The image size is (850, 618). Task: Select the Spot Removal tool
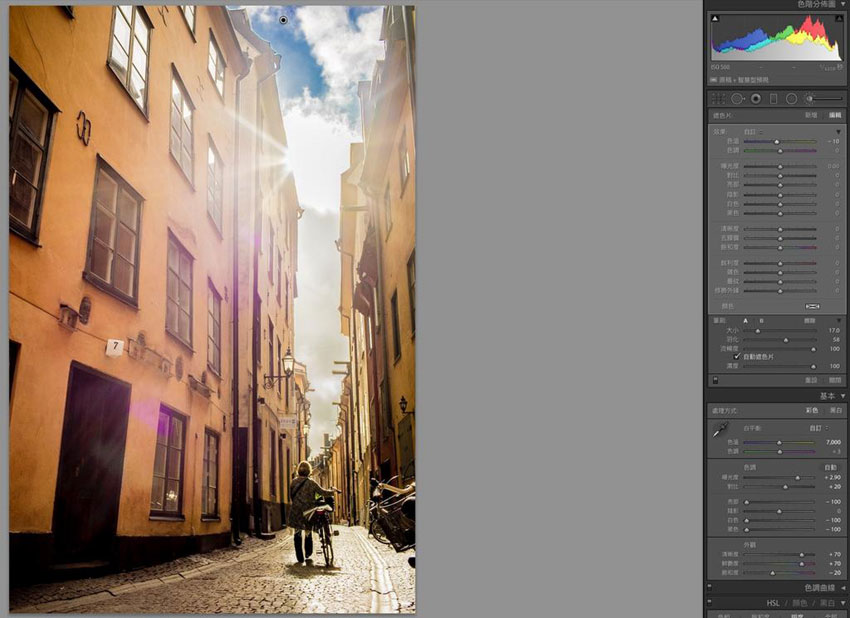(737, 99)
